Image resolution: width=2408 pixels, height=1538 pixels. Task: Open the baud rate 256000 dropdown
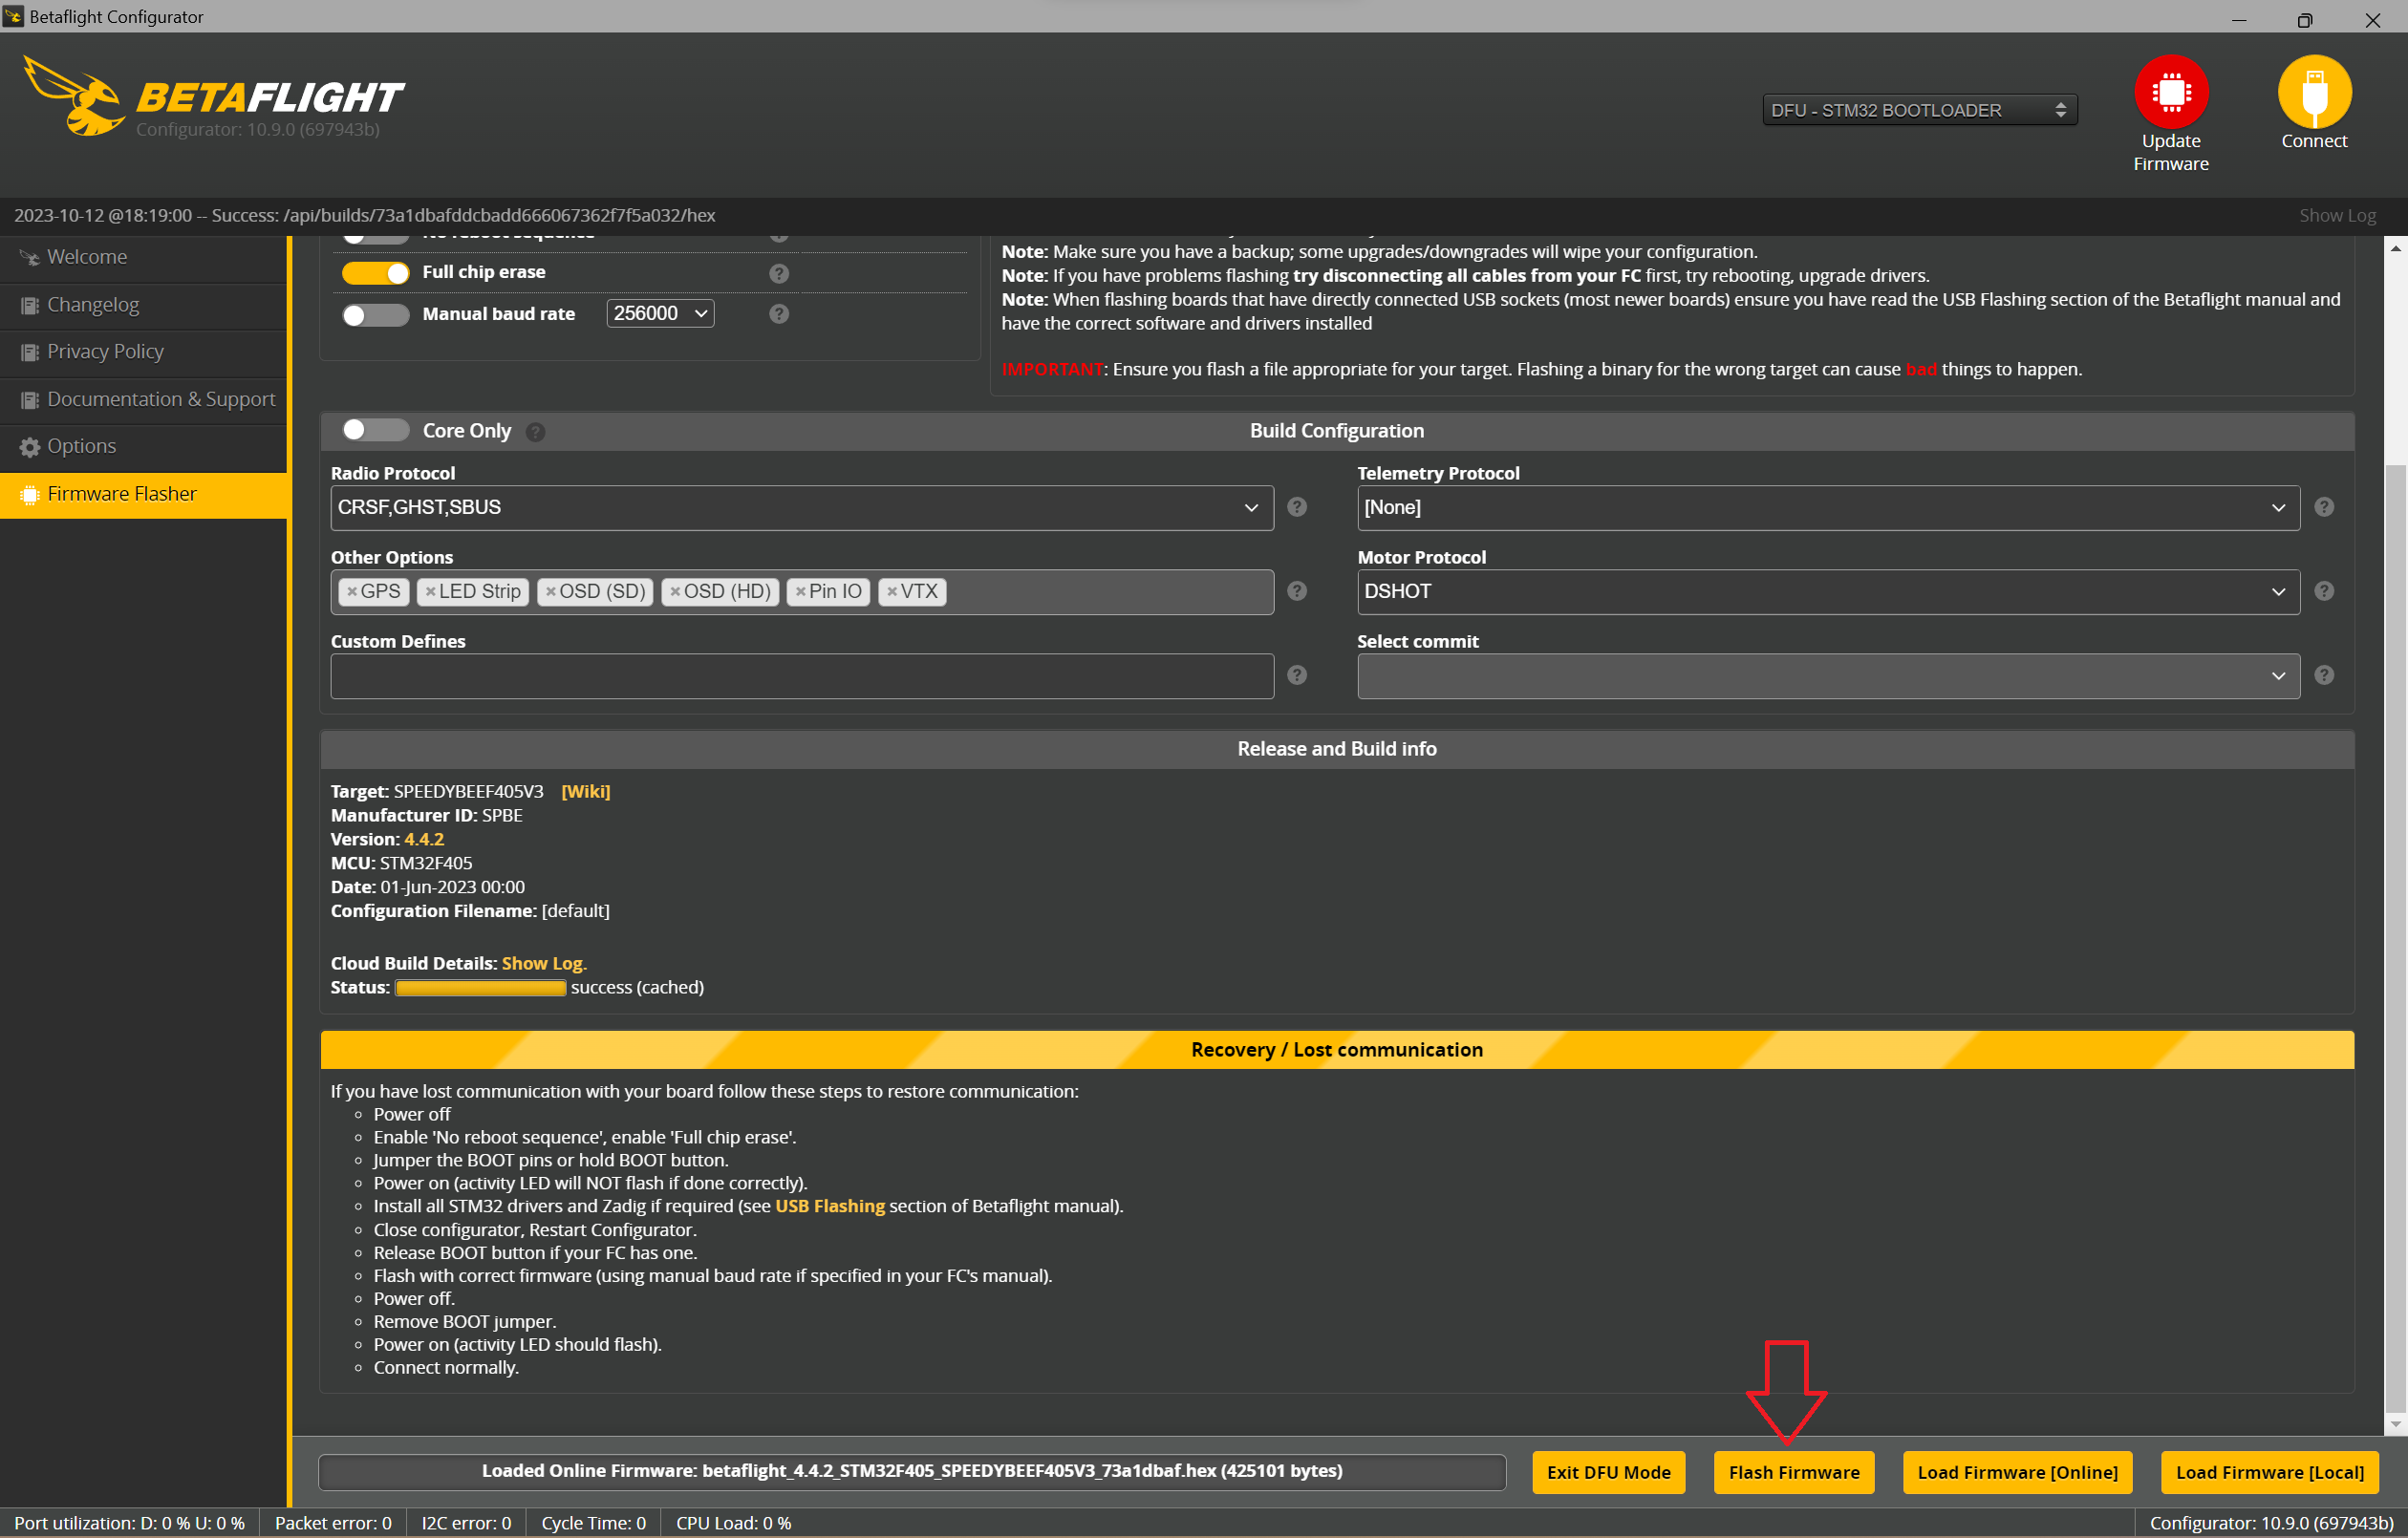[660, 314]
